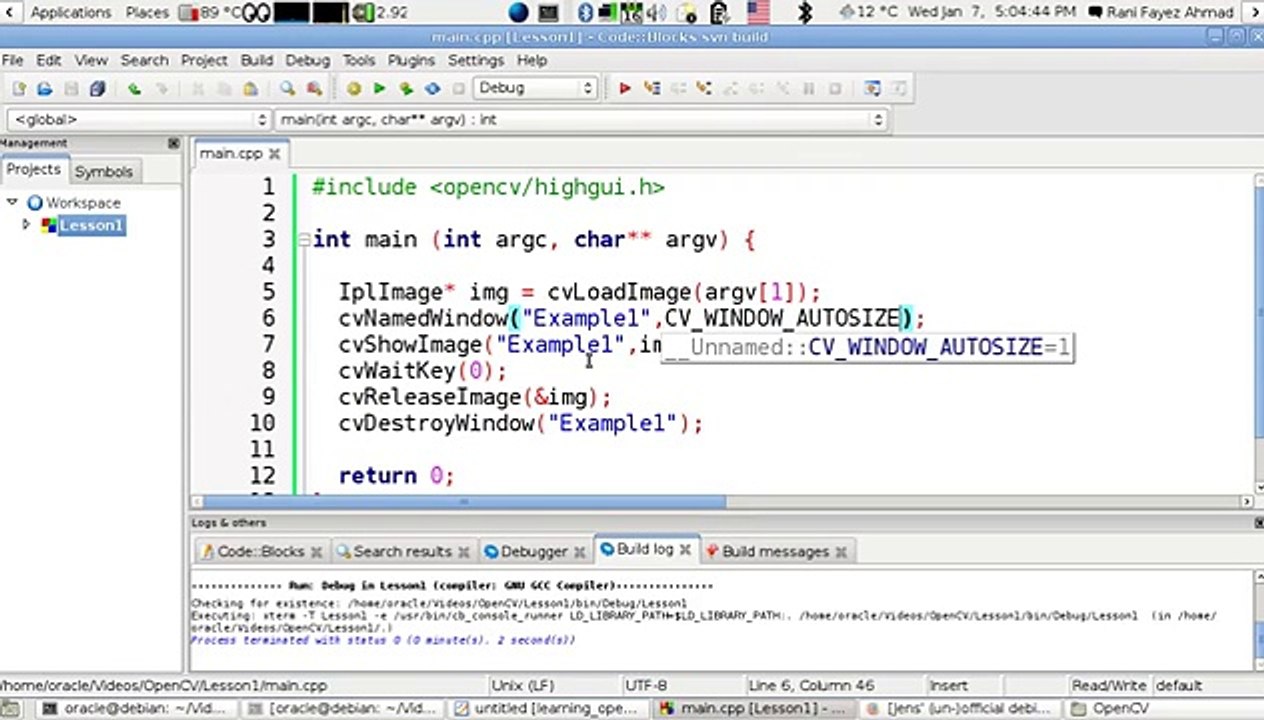Click the Open file toolbar icon
The width and height of the screenshot is (1264, 720).
click(45, 89)
